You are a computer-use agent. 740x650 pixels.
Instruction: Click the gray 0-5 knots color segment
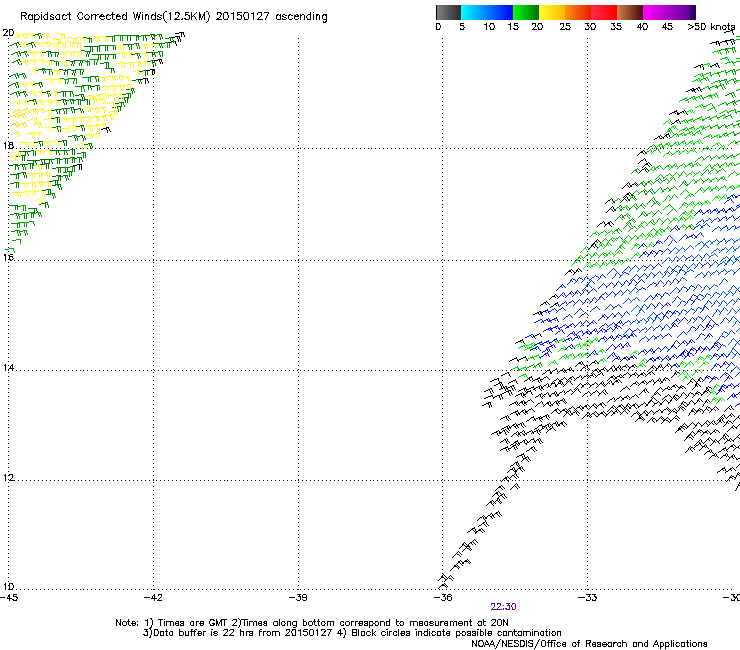[448, 12]
